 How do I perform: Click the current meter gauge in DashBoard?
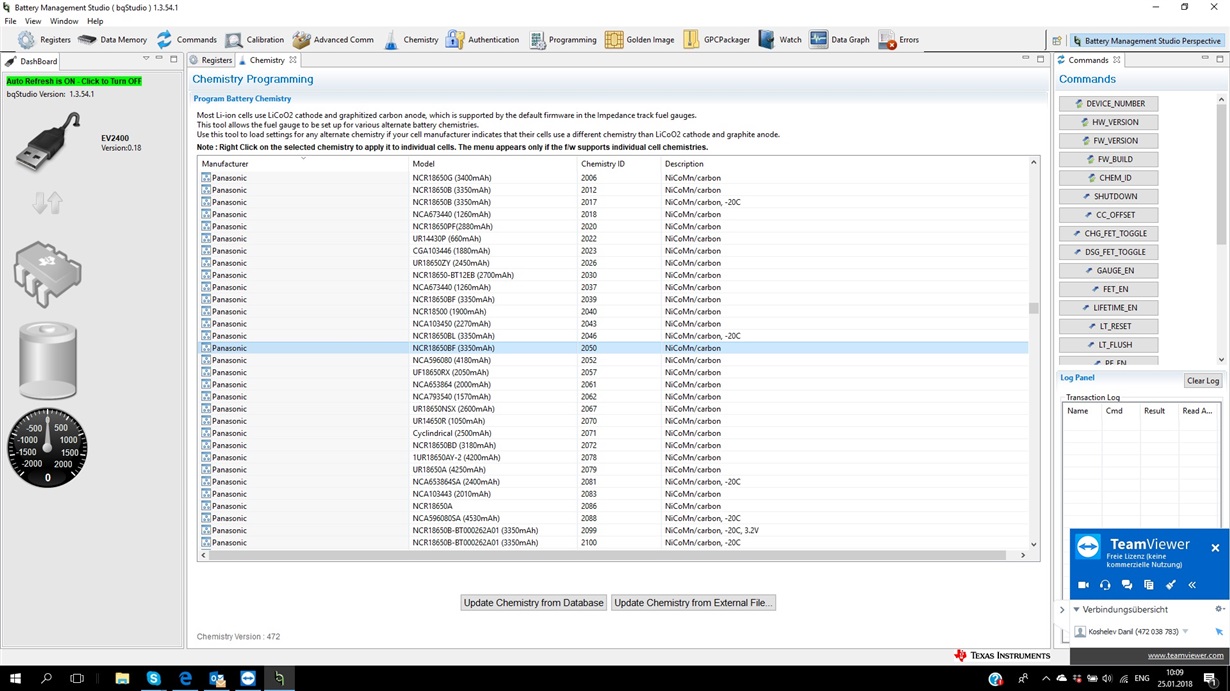tap(47, 448)
